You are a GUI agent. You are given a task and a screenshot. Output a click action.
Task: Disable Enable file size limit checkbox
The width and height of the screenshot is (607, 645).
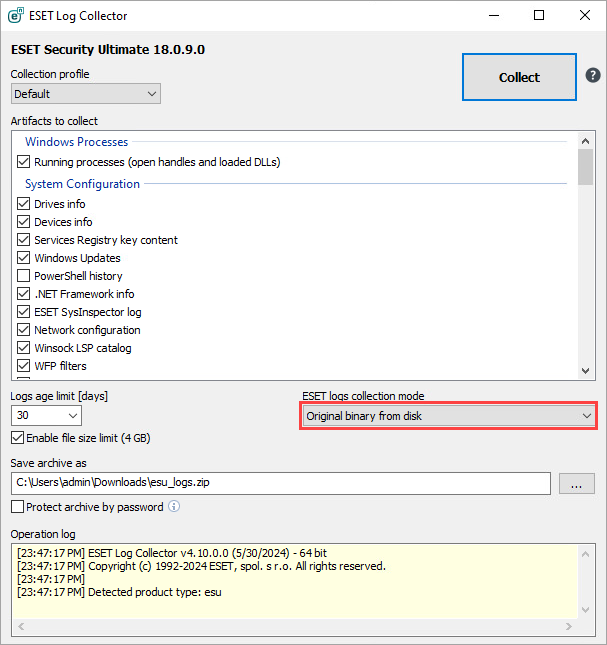(17, 438)
